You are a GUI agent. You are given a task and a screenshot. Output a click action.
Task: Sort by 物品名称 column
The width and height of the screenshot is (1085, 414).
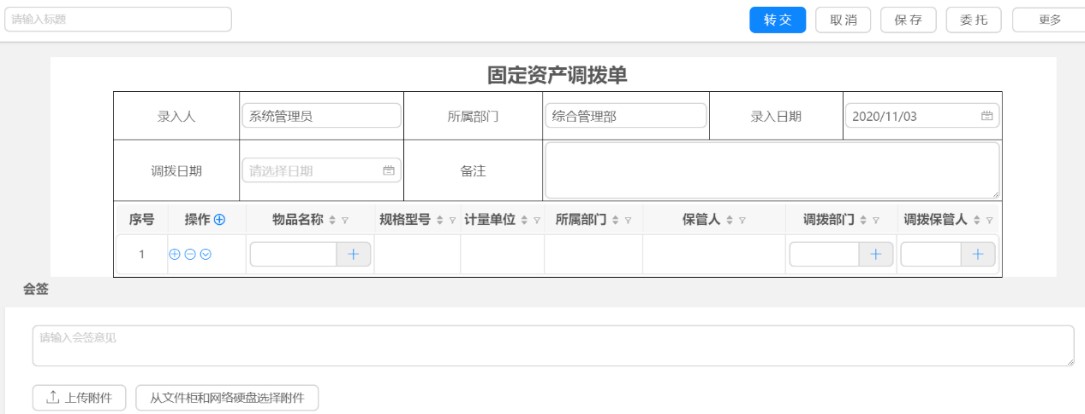tap(331, 220)
